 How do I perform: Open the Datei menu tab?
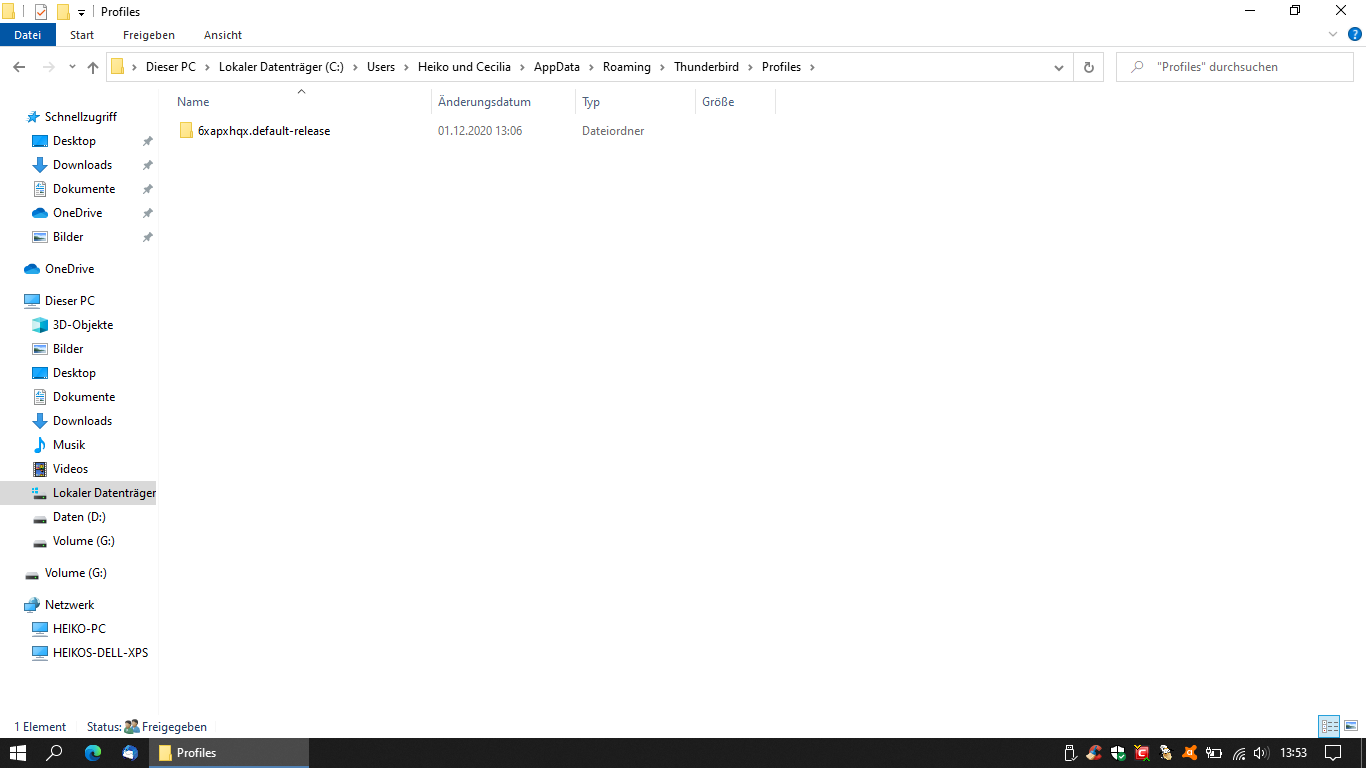click(x=28, y=35)
